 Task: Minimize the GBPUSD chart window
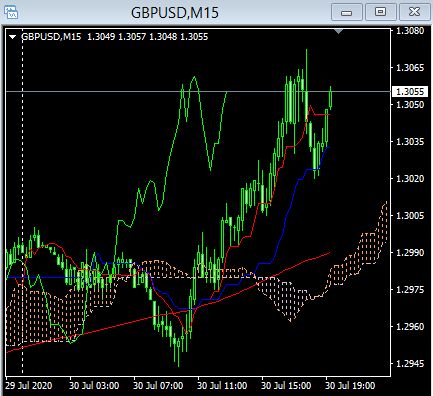tap(347, 12)
